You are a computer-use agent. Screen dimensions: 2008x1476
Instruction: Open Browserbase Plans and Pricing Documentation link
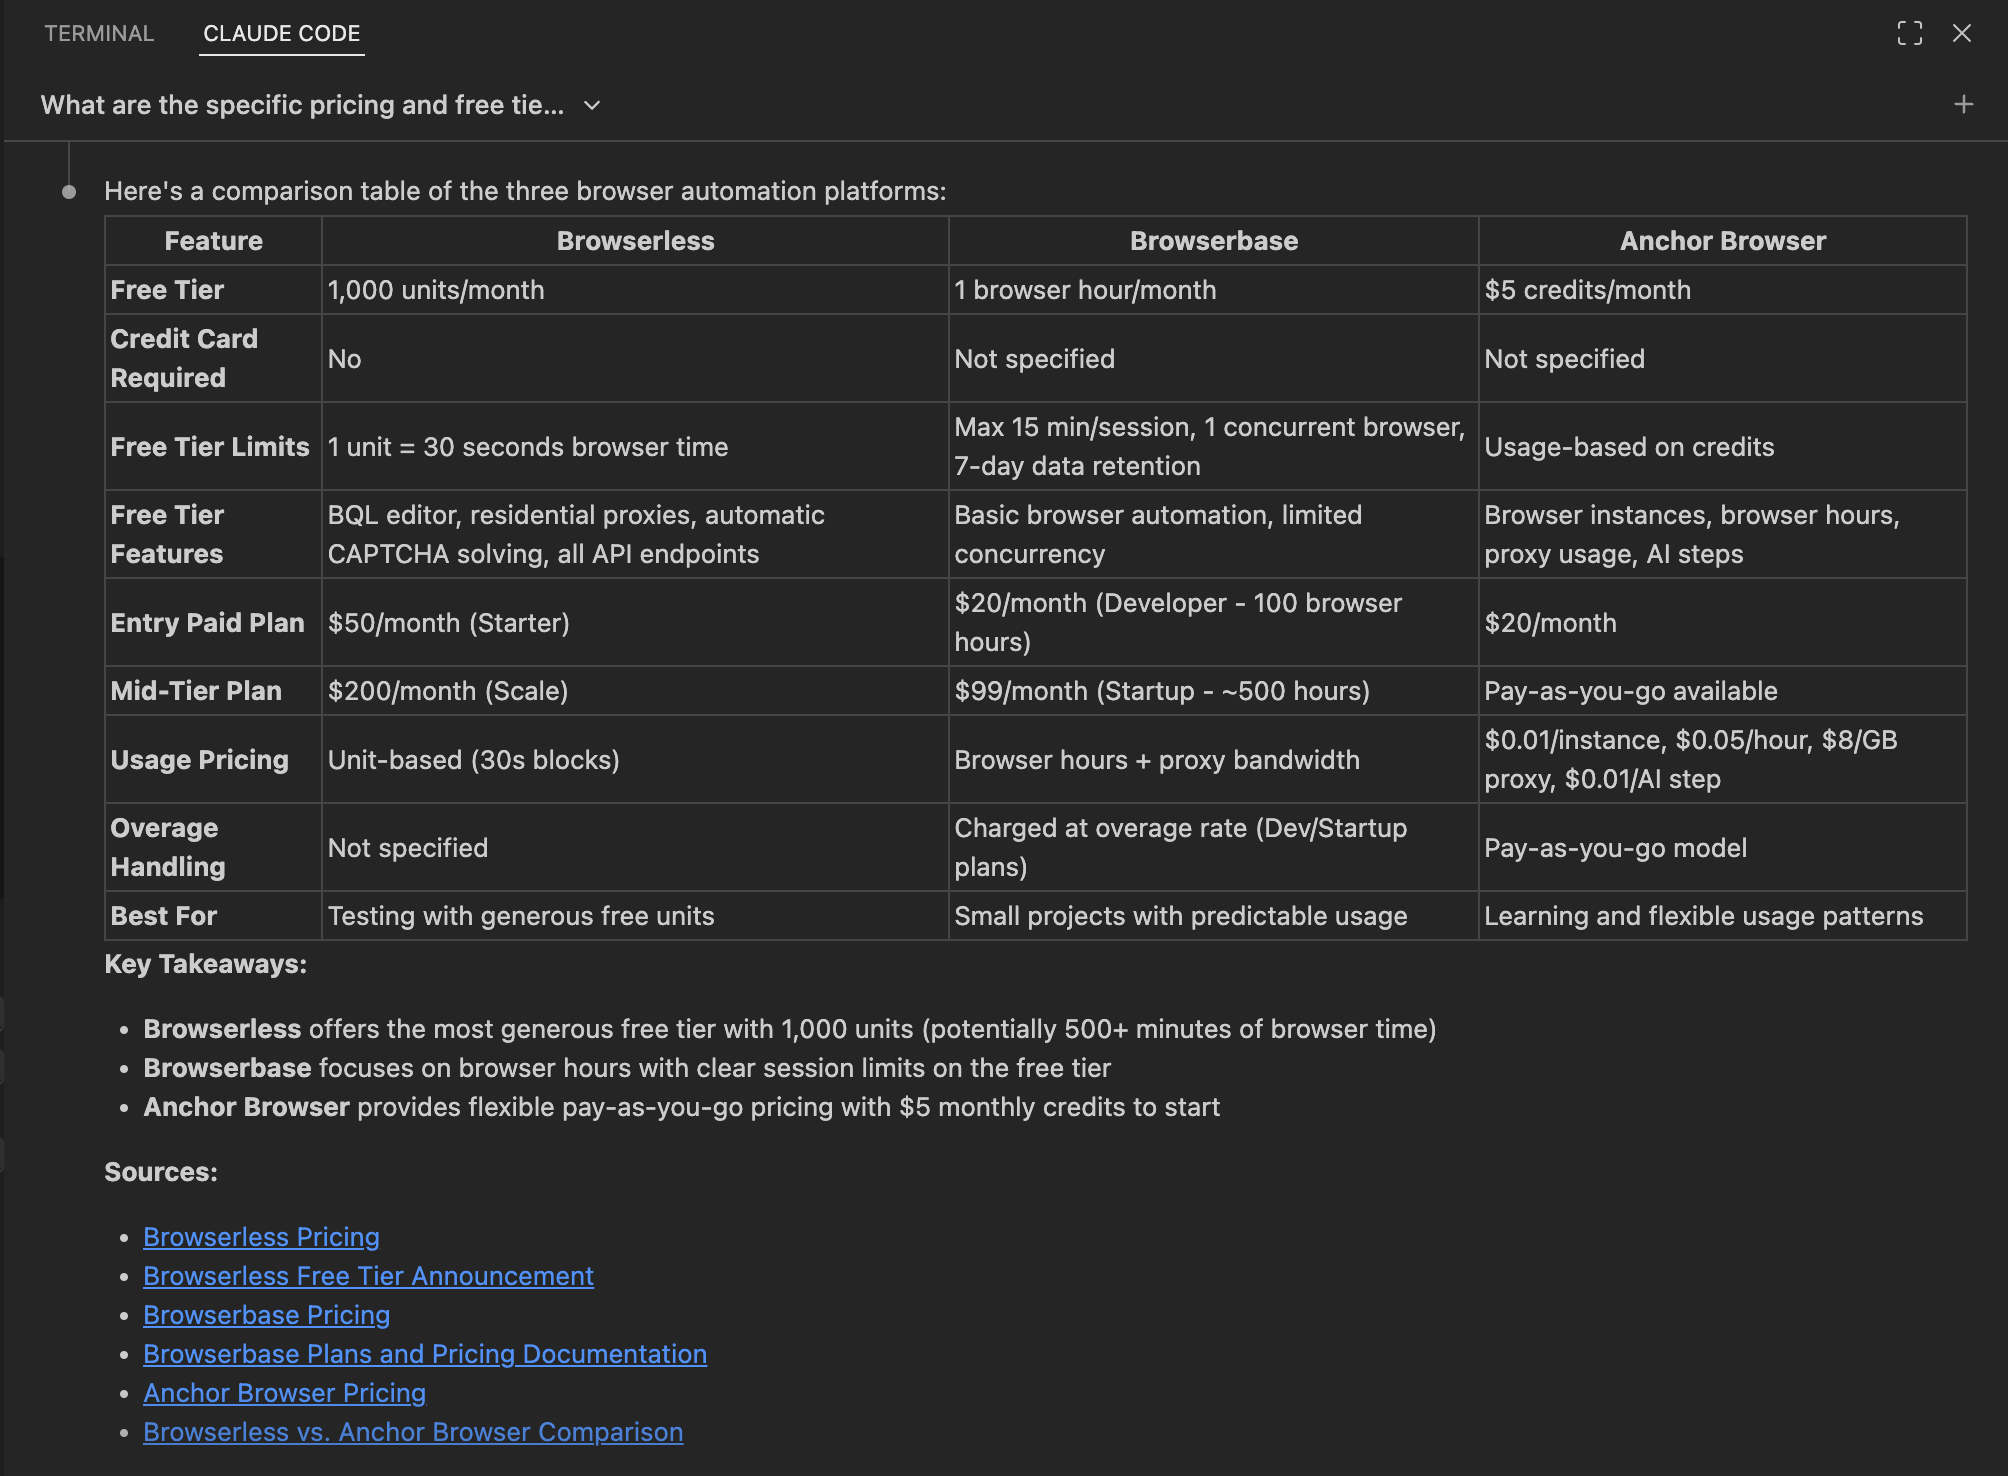pyautogui.click(x=424, y=1354)
